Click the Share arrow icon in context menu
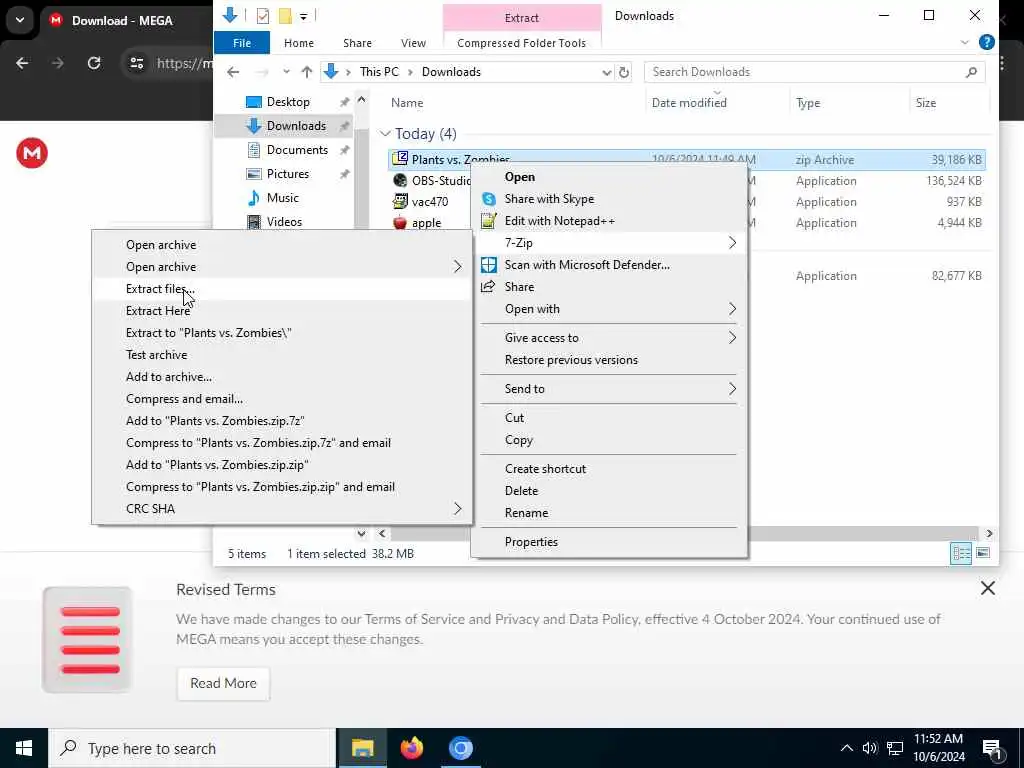 pos(488,287)
